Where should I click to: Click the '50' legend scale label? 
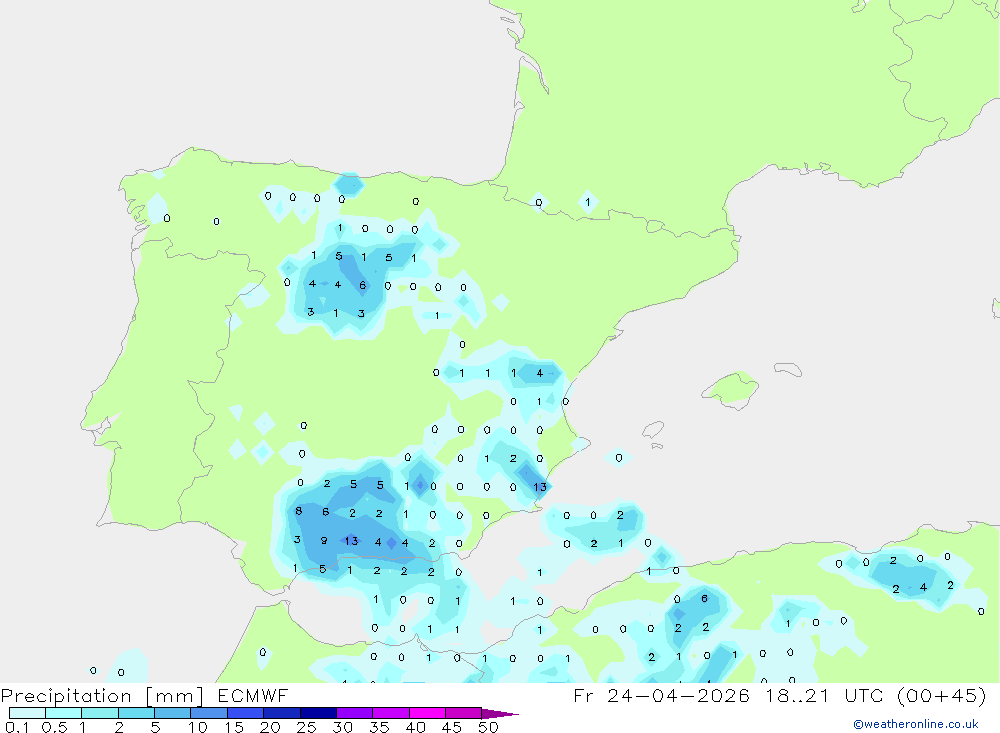488,727
